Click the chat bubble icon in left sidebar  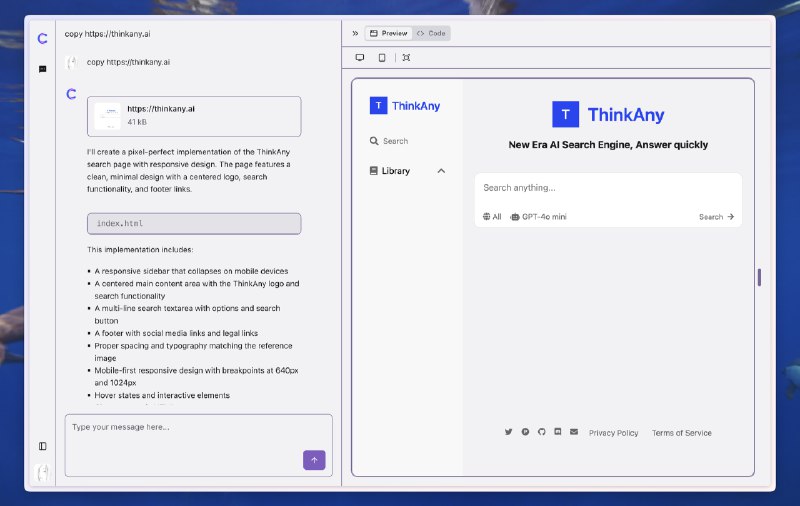(x=43, y=69)
